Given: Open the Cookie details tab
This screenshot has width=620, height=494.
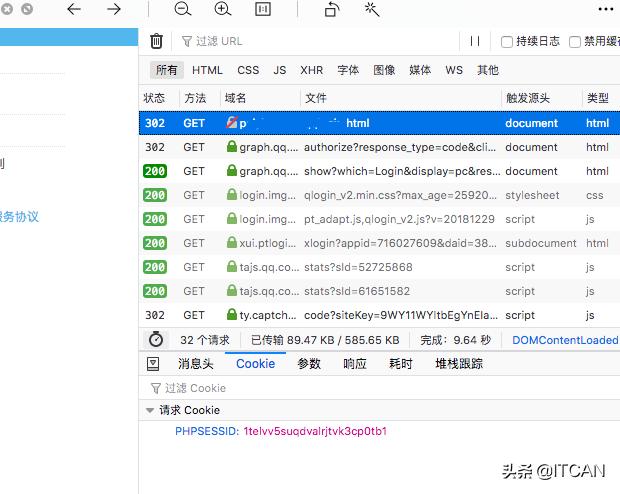Looking at the screenshot, I should 255,363.
